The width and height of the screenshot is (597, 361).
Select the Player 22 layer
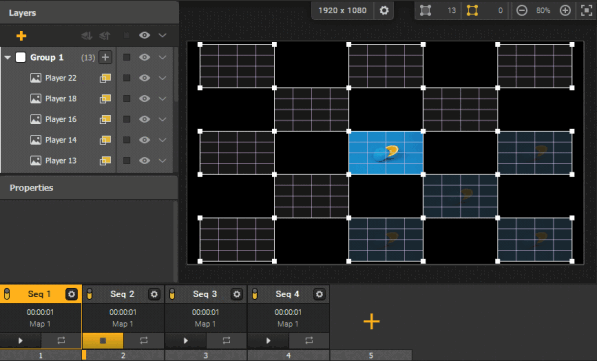[x=61, y=78]
